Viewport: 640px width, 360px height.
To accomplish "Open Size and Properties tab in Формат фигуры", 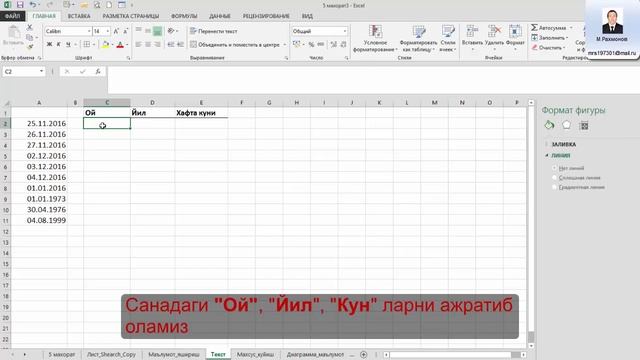I will (x=584, y=125).
